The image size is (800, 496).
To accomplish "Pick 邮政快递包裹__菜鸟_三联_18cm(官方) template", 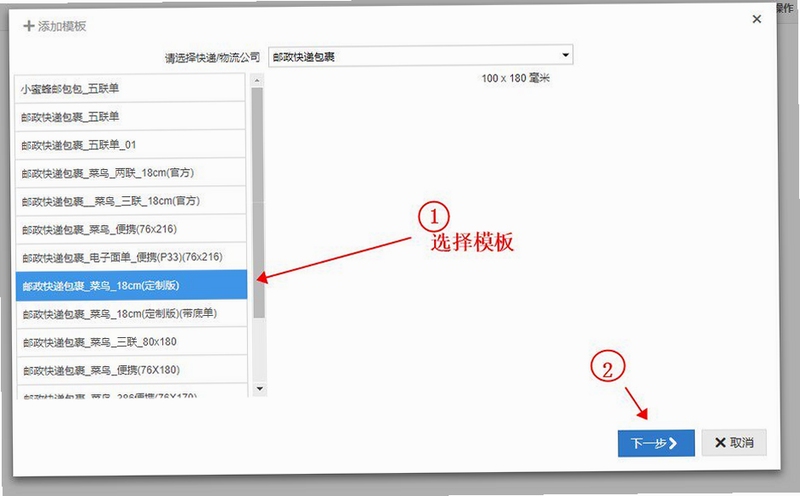I will tap(131, 201).
